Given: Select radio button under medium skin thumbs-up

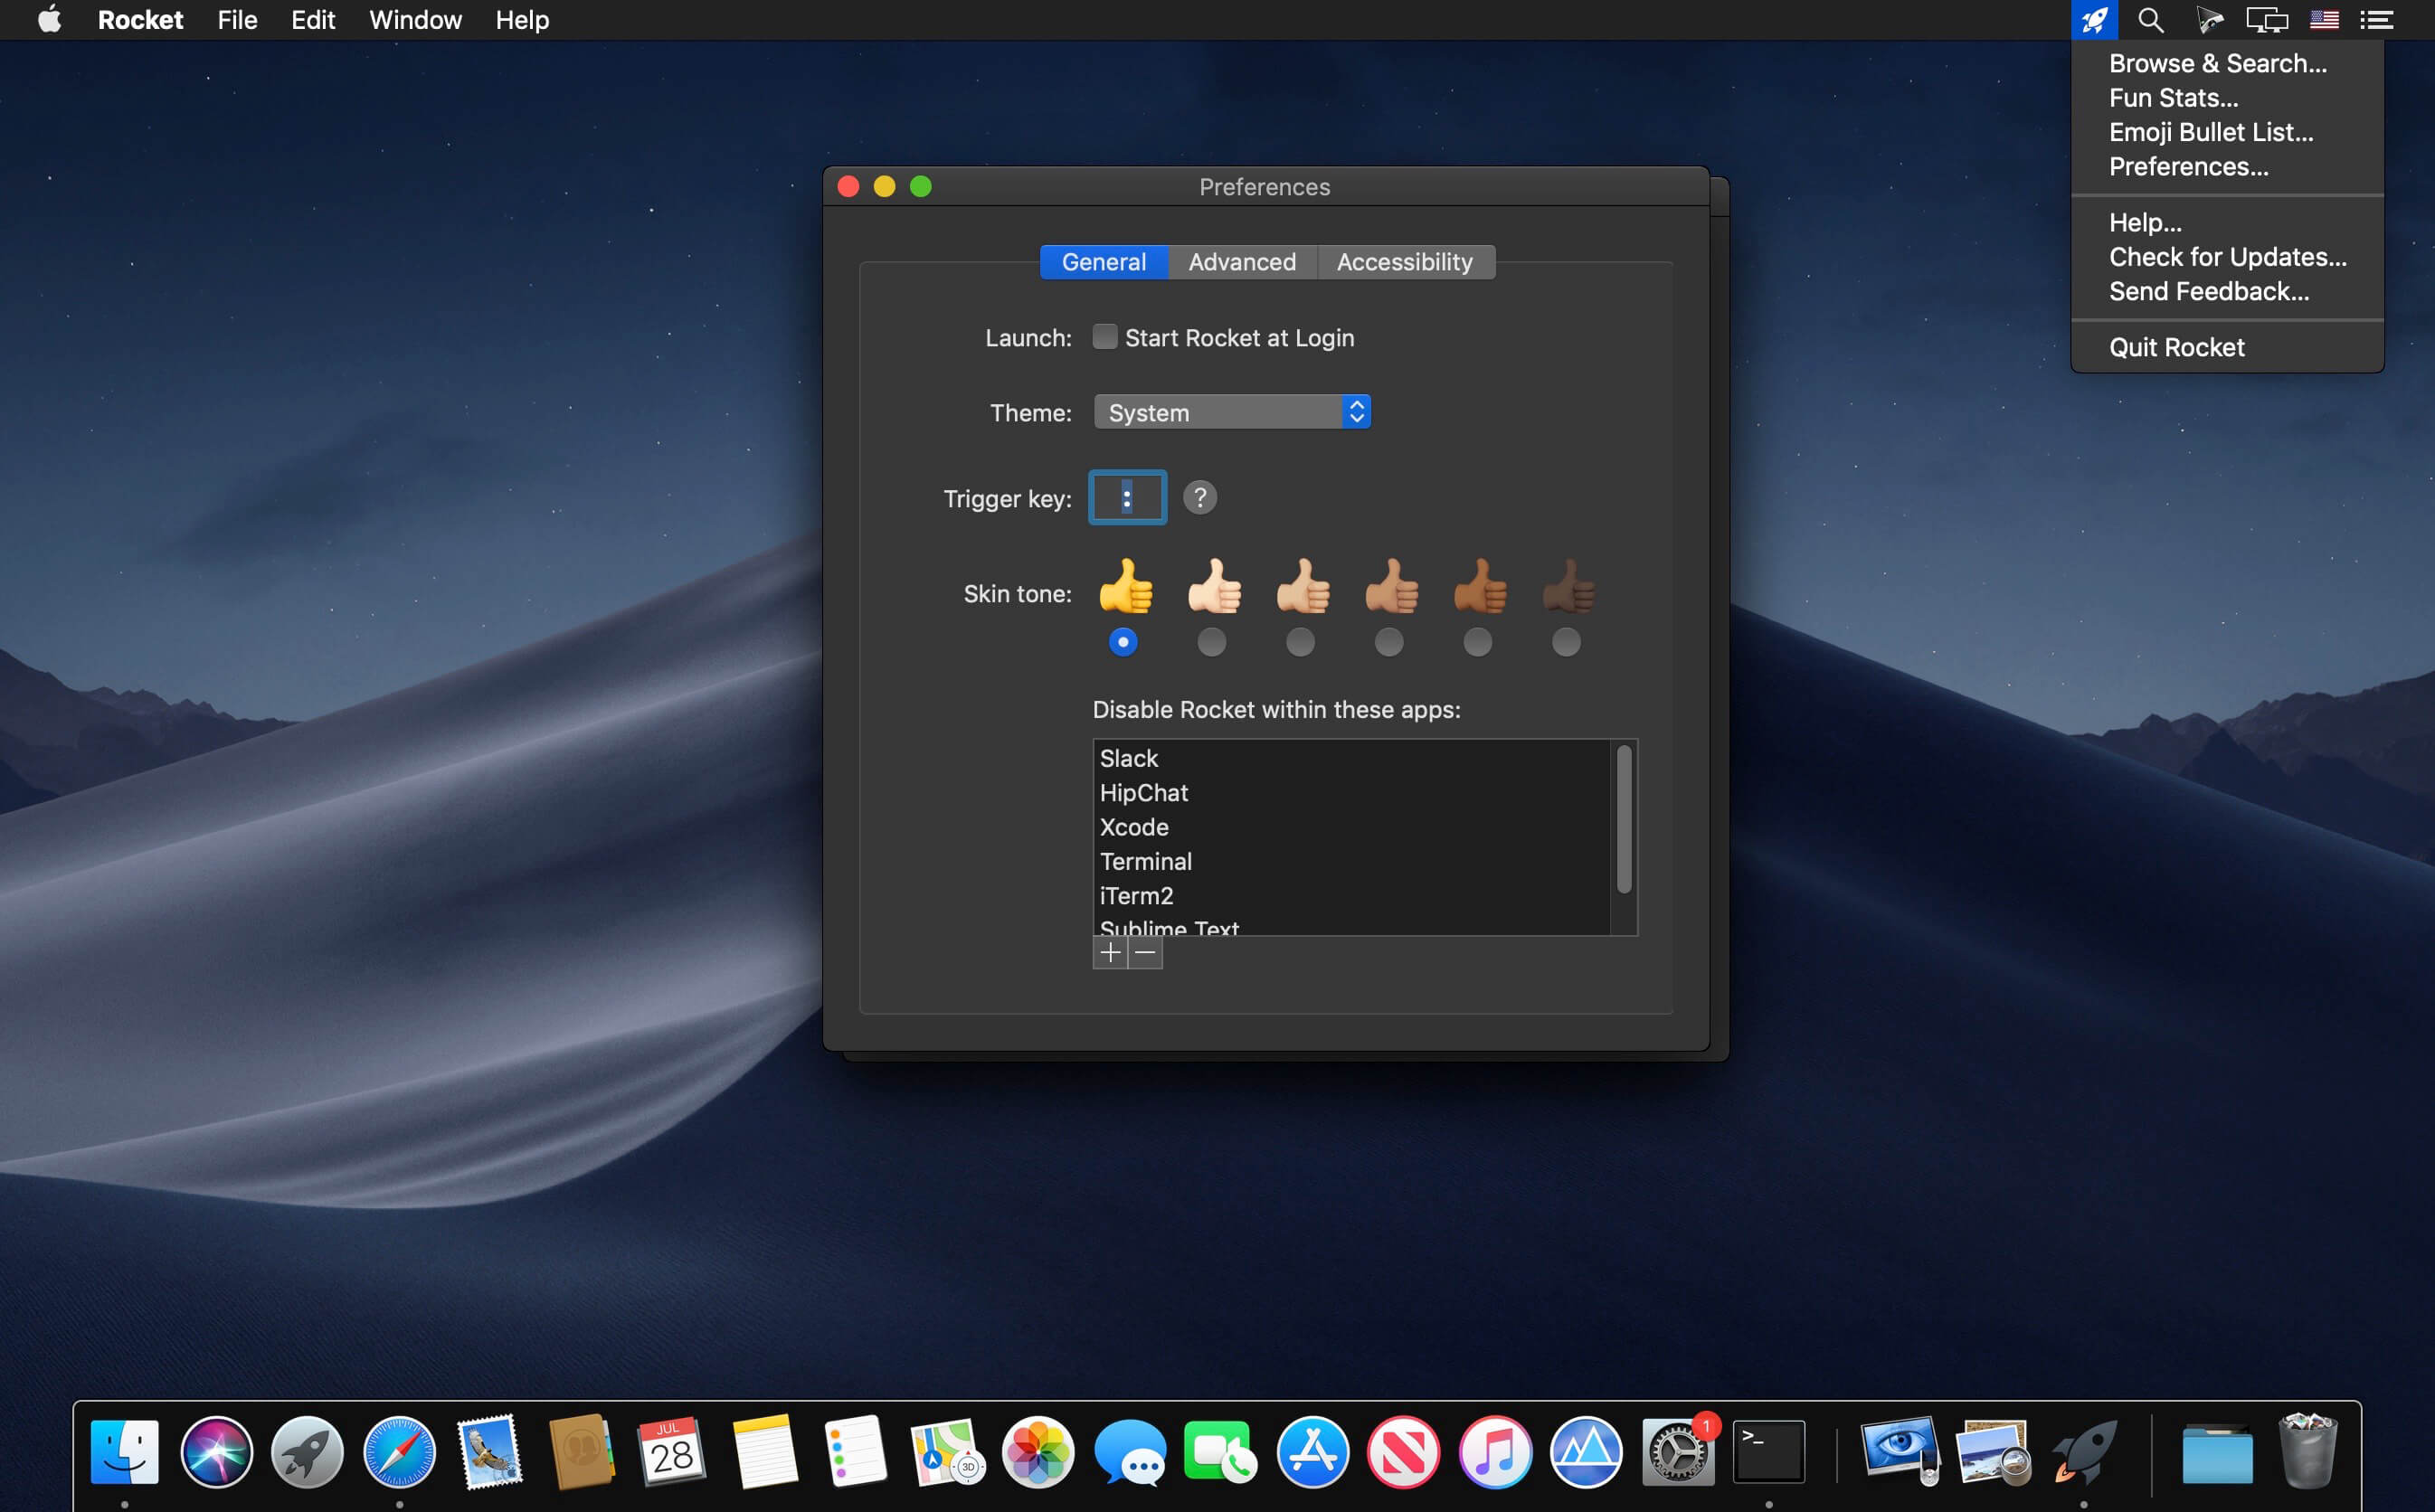Looking at the screenshot, I should tap(1389, 642).
